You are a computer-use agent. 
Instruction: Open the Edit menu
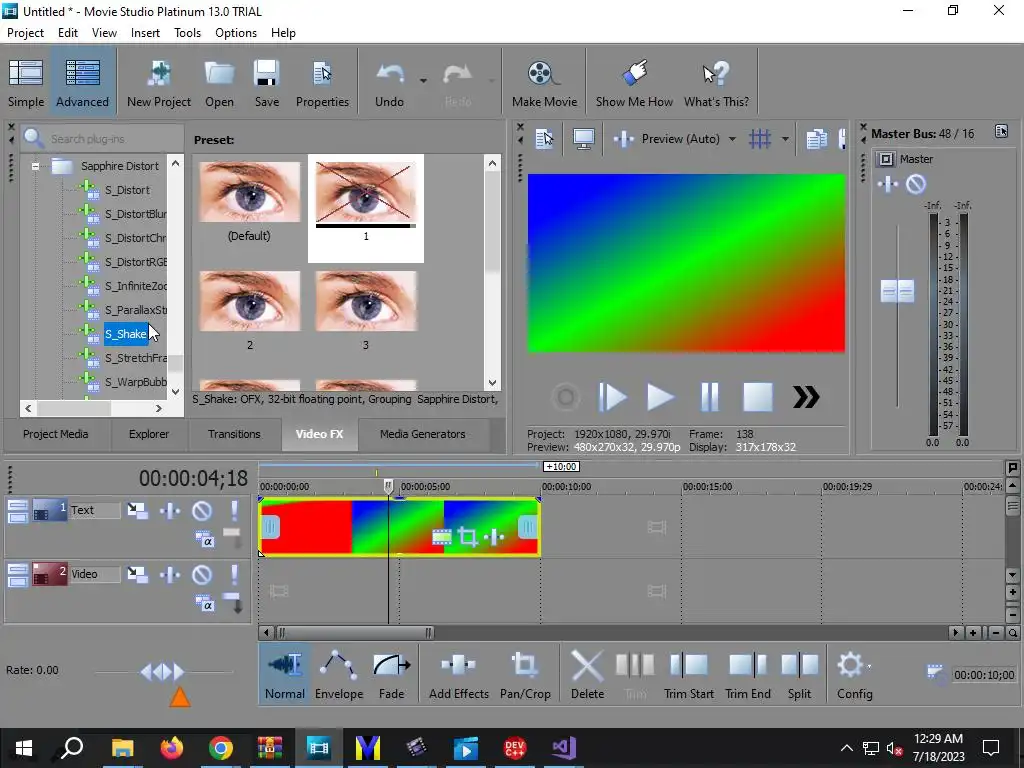pos(68,33)
